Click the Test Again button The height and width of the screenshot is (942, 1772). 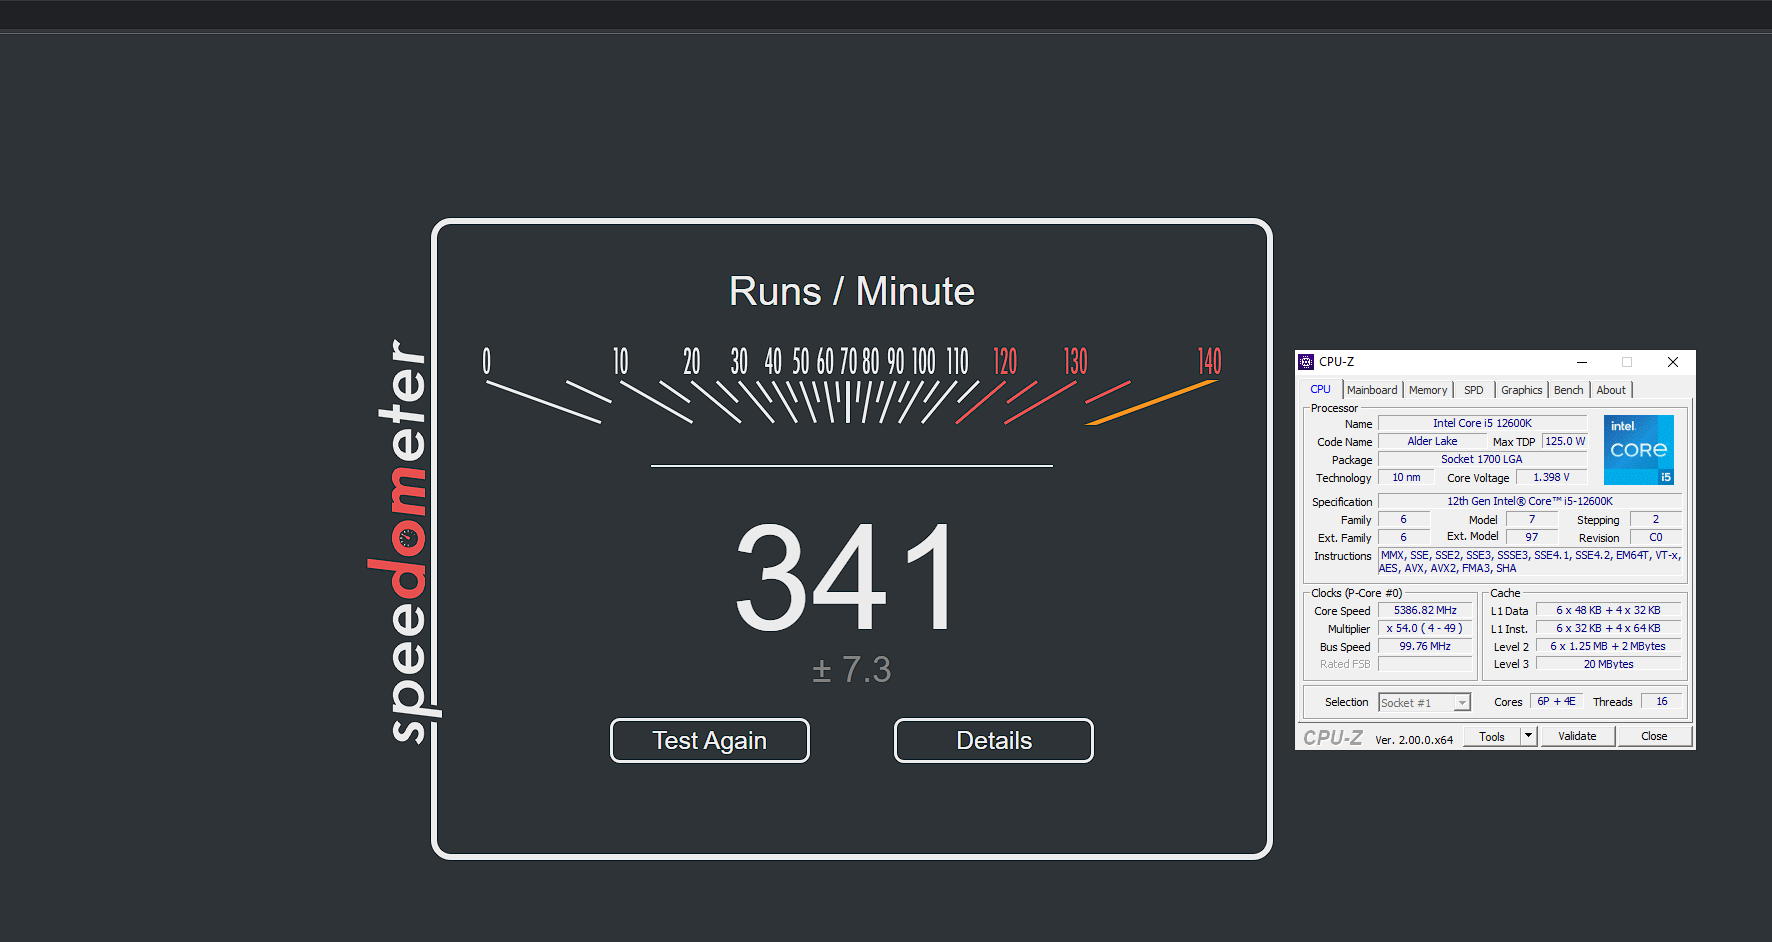tap(710, 741)
